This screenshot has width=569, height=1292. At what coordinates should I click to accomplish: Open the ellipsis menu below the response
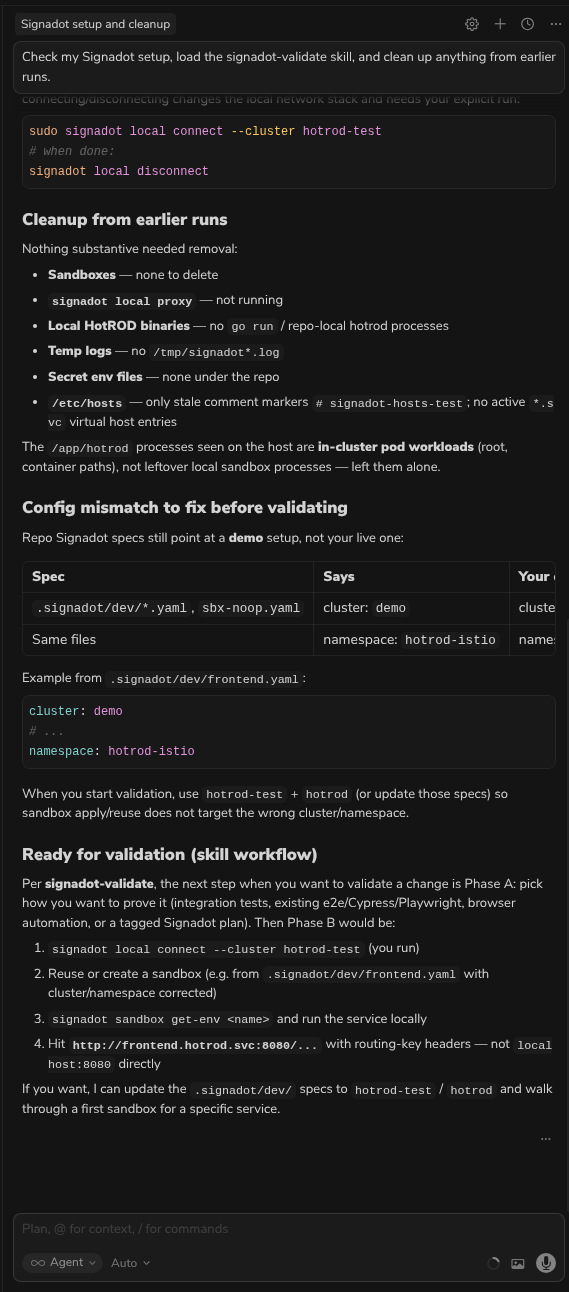coord(546,1139)
